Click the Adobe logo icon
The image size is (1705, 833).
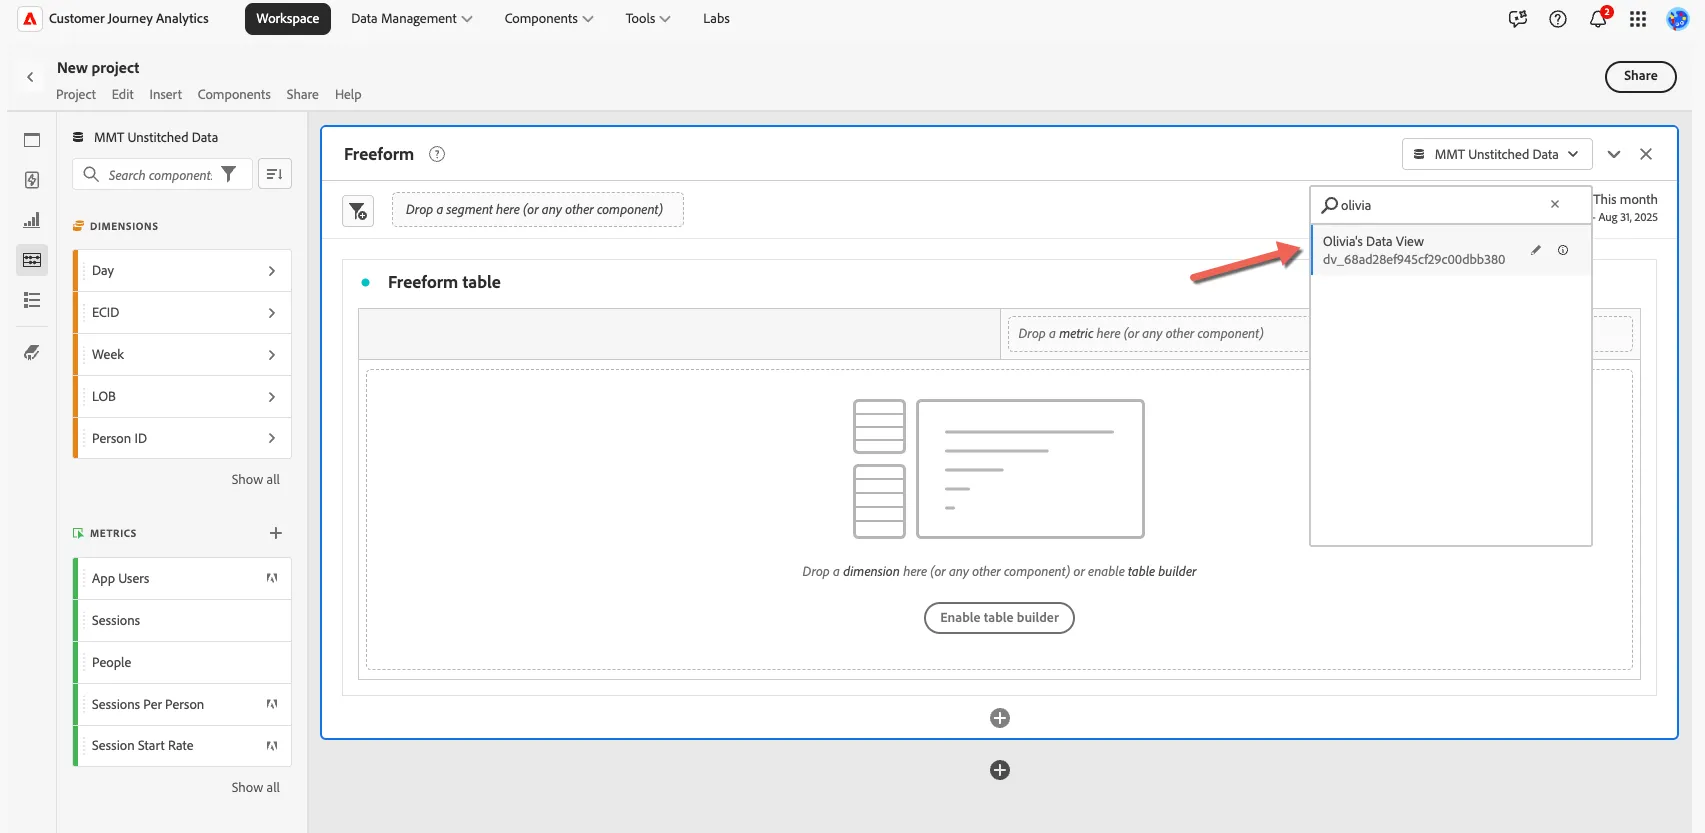click(x=30, y=18)
